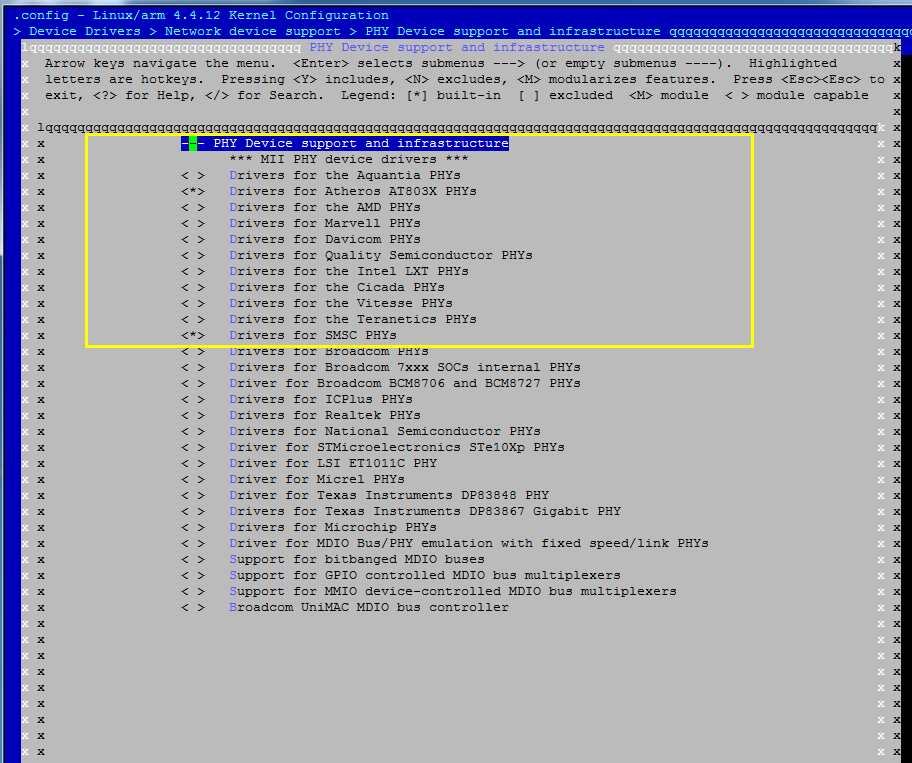The height and width of the screenshot is (763, 912).
Task: Select 'Support for MMIO device-controlled MDIO bus multiplexers'
Action: [x=453, y=591]
